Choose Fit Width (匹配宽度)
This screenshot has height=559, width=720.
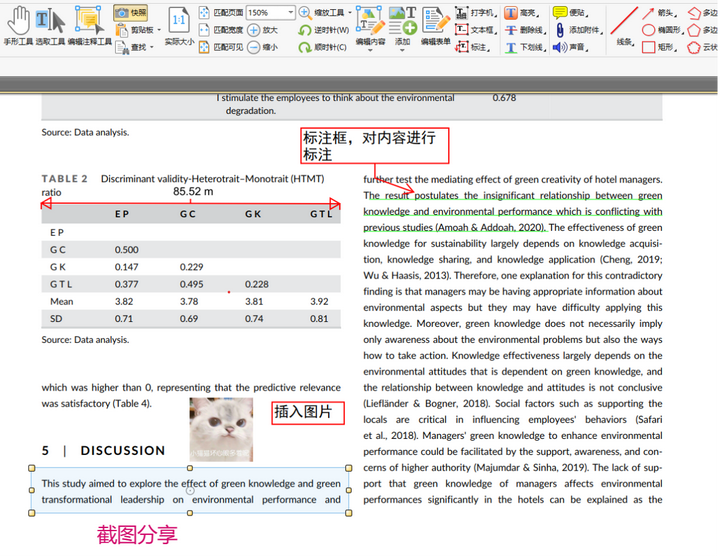(x=221, y=30)
